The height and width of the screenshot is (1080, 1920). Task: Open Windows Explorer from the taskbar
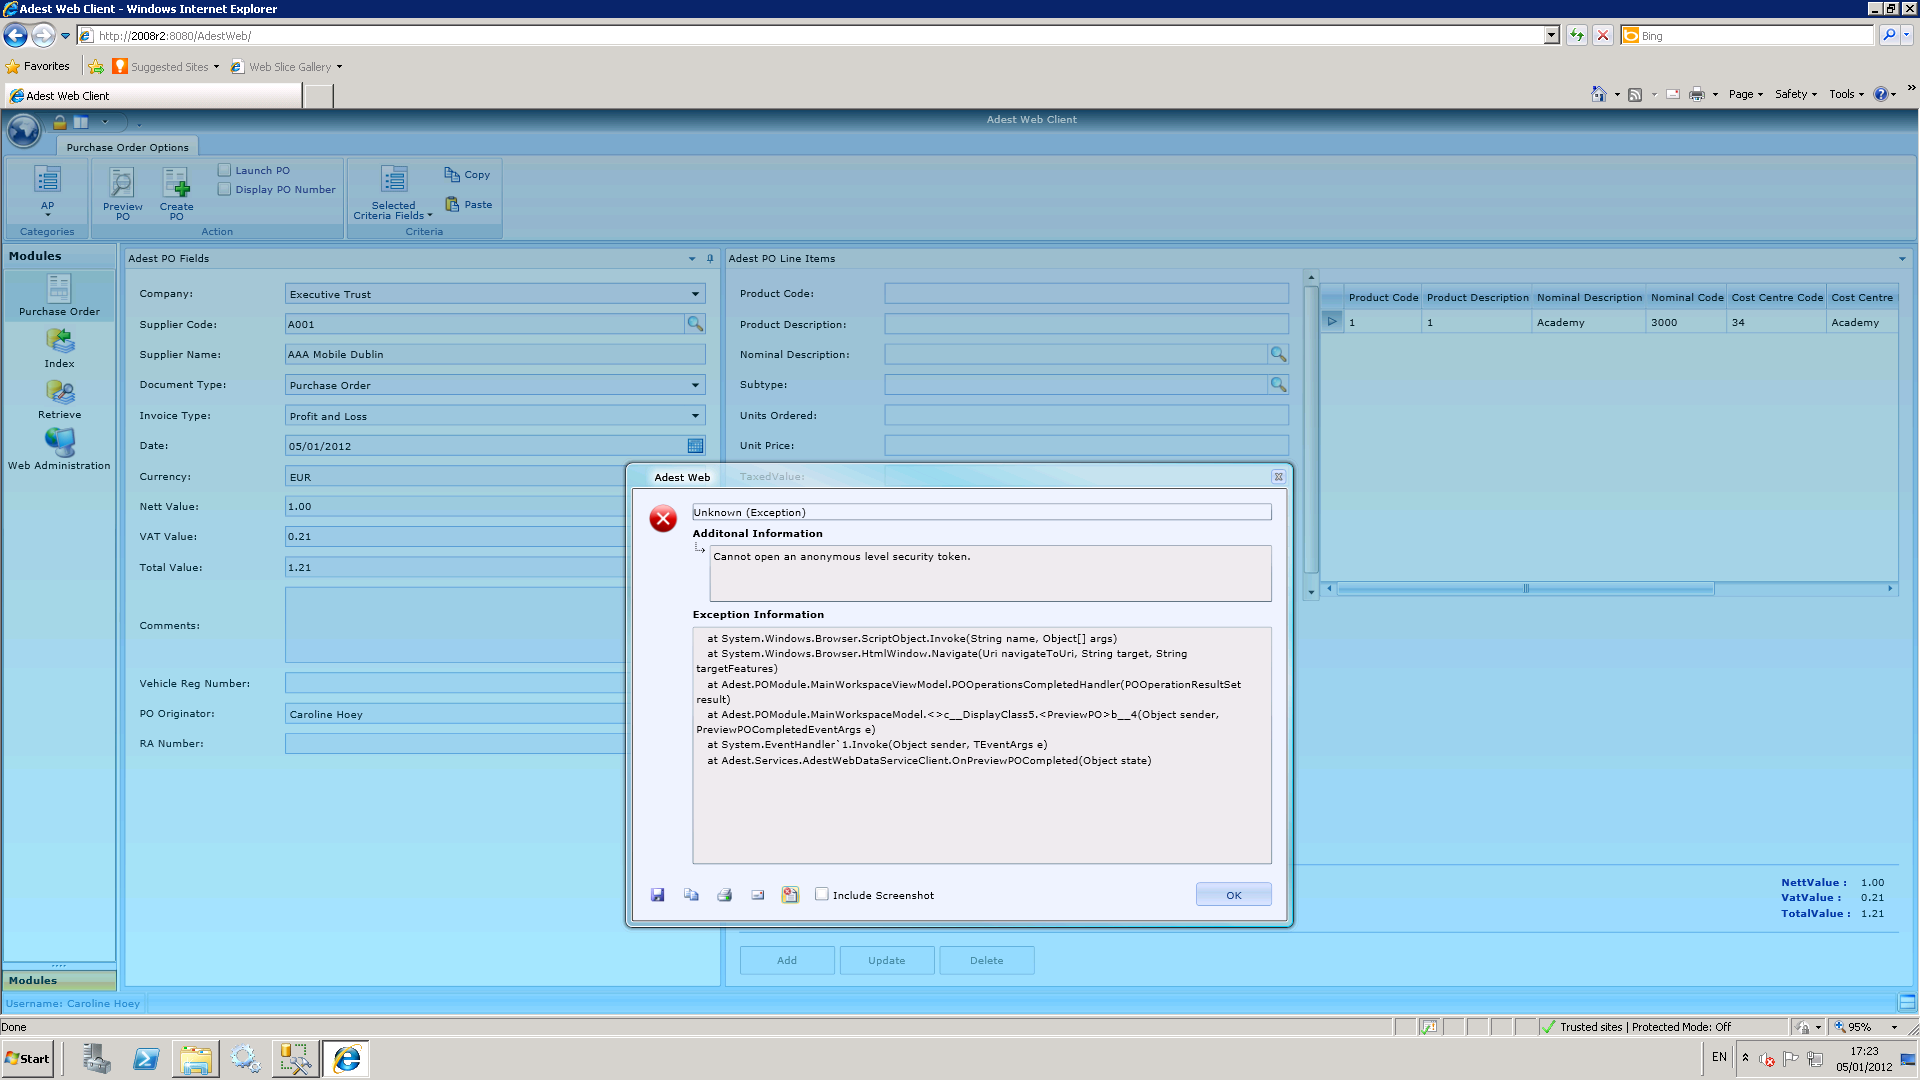click(x=196, y=1059)
